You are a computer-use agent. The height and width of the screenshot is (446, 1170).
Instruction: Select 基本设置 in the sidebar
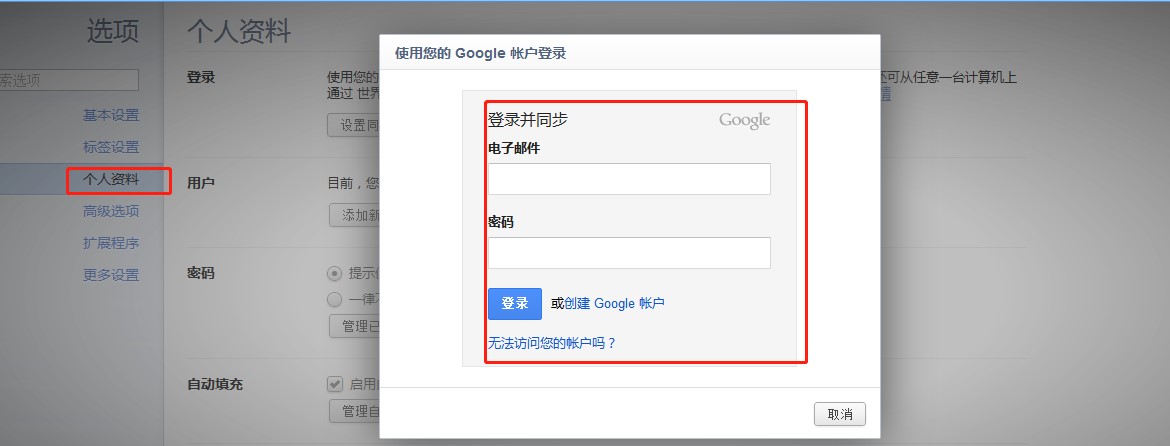110,115
